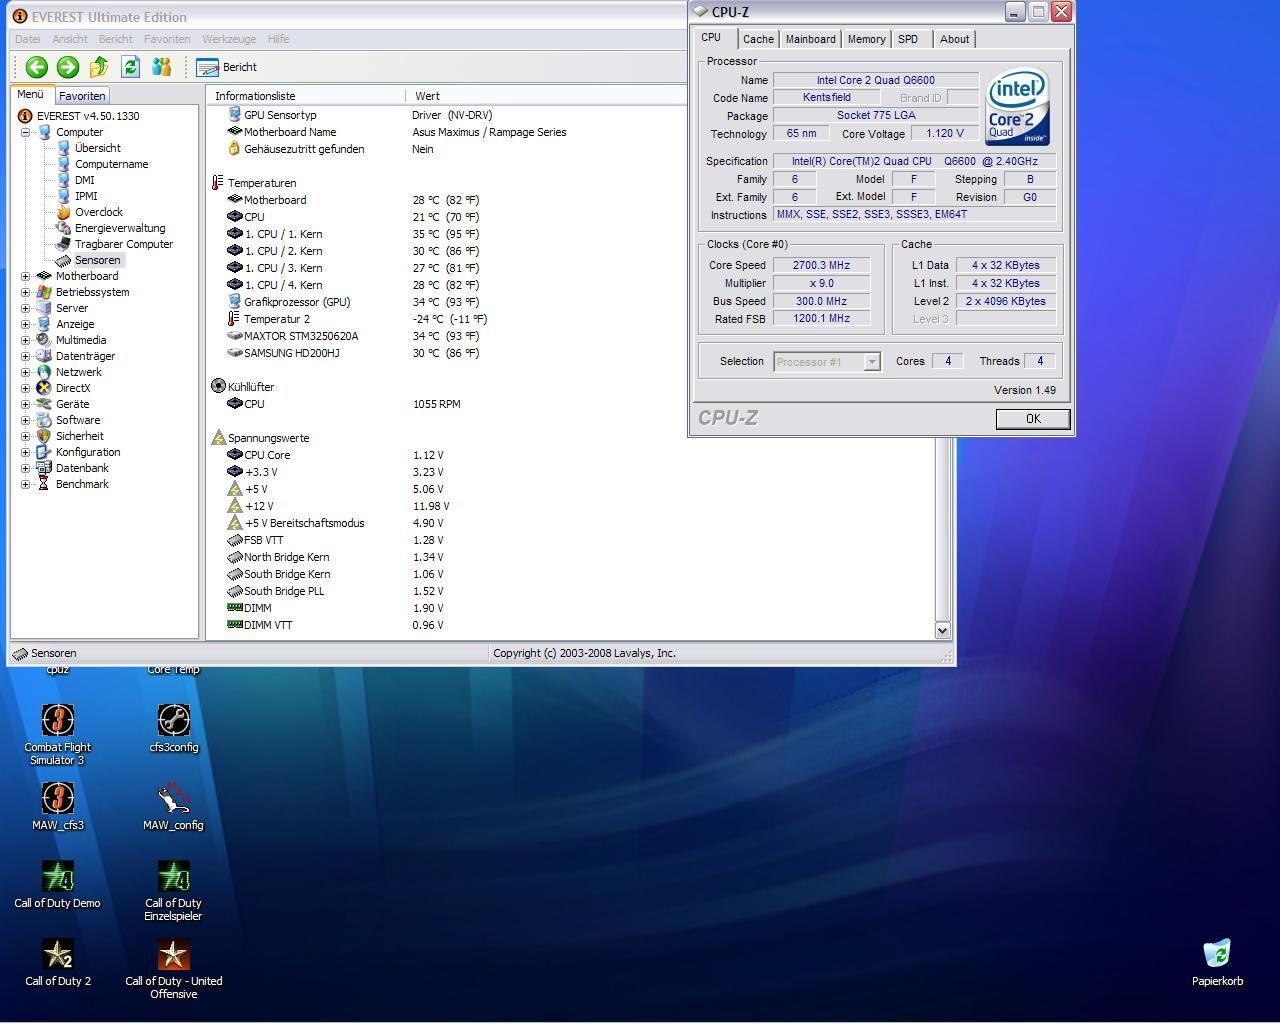
Task: Launch Call of Duty - United Offensive shortcut
Action: click(x=174, y=968)
